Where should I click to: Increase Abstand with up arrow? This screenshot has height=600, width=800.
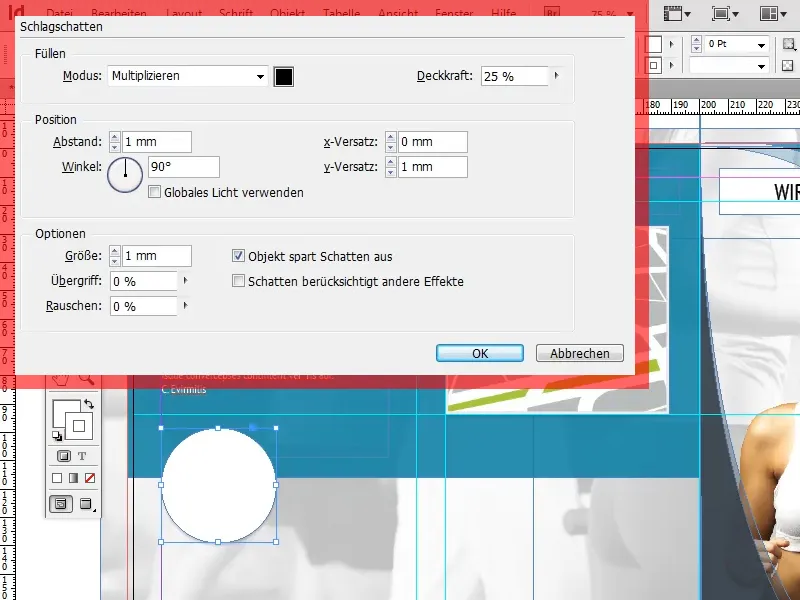115,137
